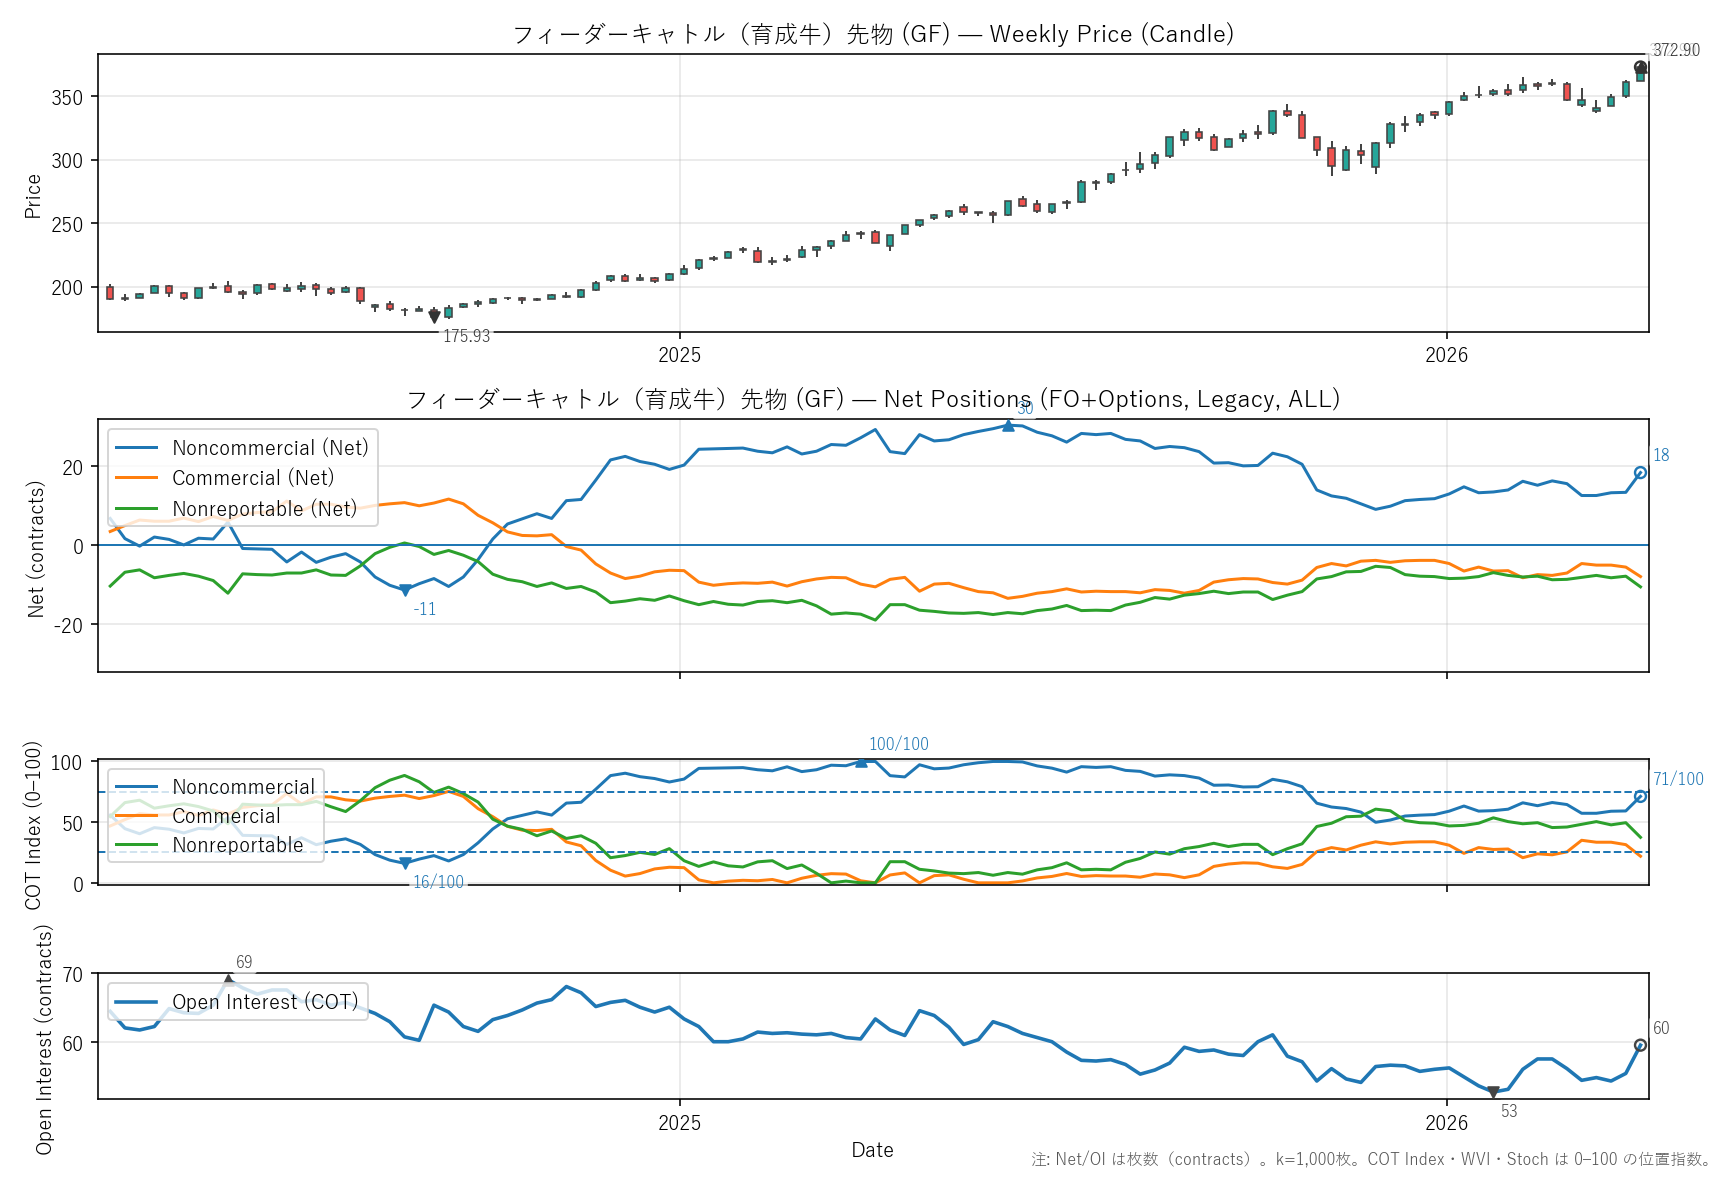1728x1180 pixels.
Task: Click the 2026 tick label under price chart
Action: tap(1446, 355)
